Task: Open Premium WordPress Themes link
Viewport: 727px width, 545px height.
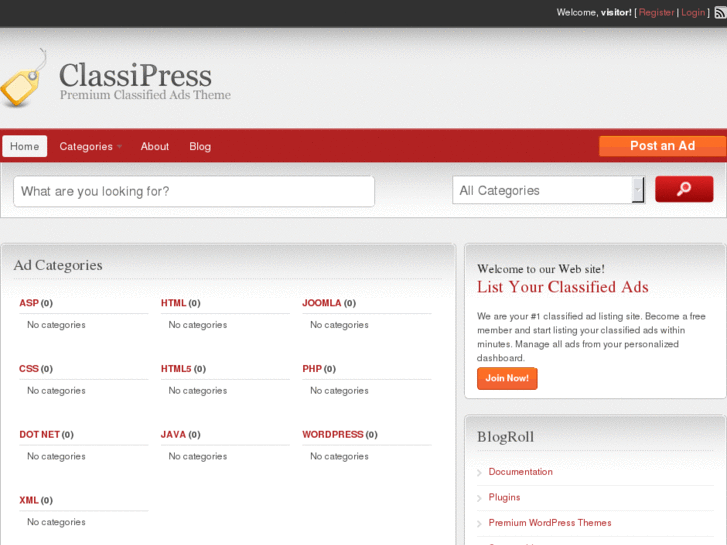Action: click(x=550, y=523)
